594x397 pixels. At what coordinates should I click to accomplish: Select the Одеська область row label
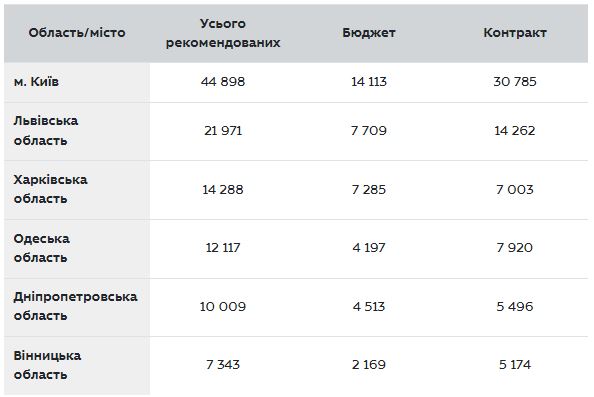pos(42,248)
